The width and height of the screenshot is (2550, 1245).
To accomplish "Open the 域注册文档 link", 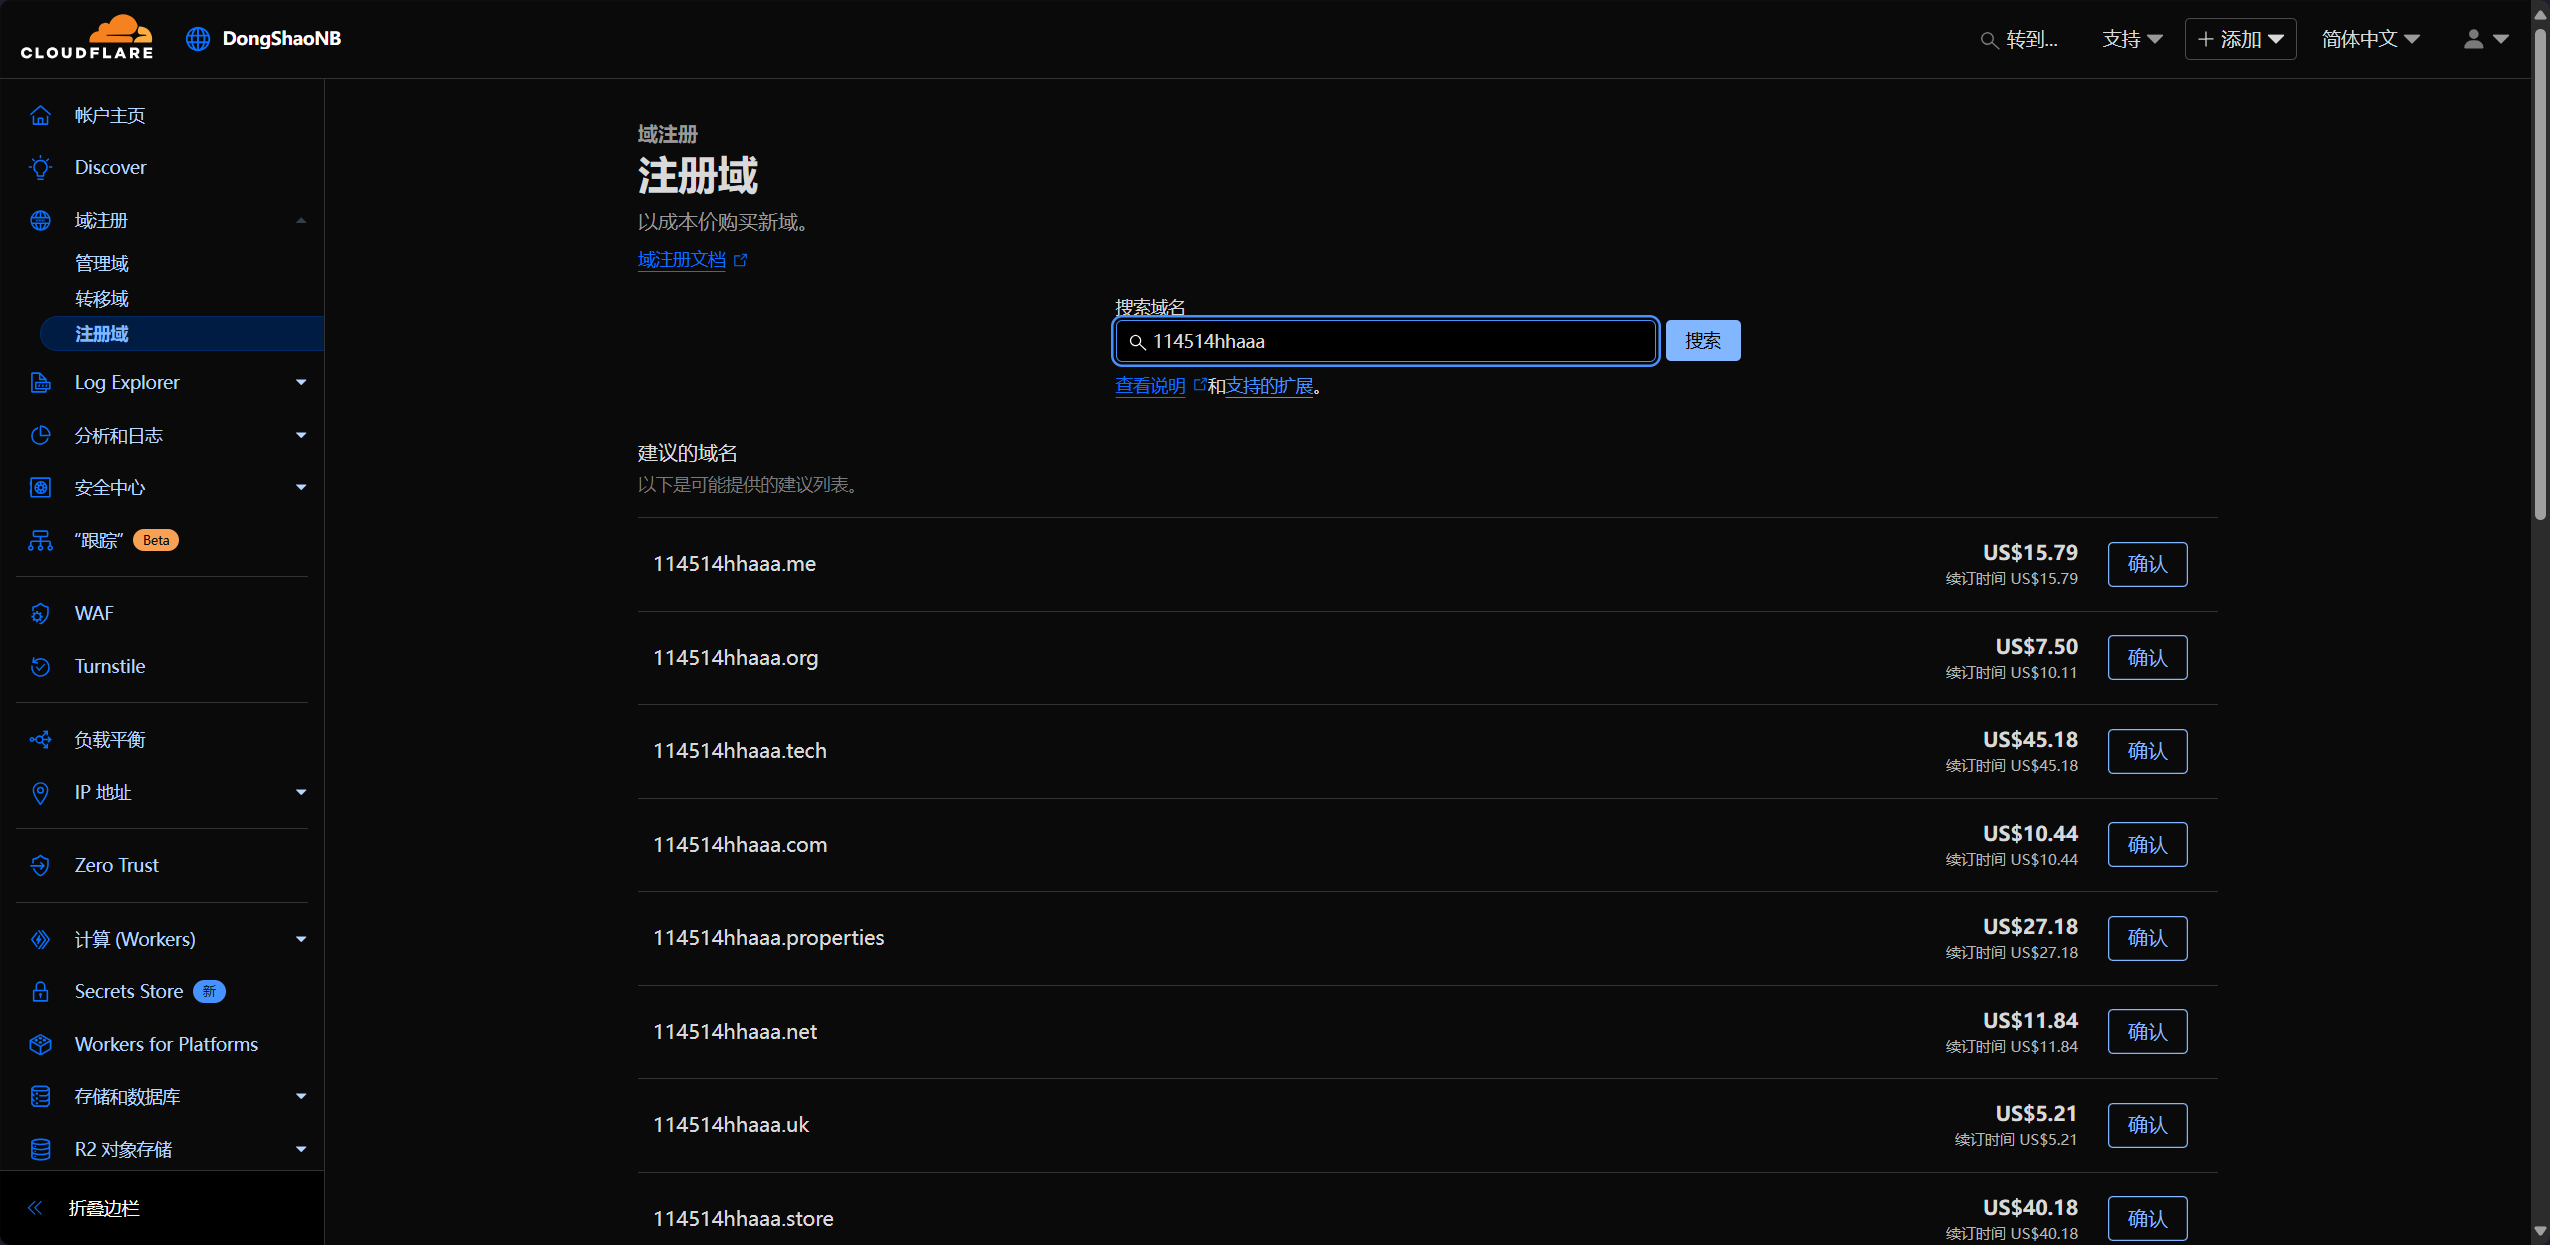I will click(683, 260).
